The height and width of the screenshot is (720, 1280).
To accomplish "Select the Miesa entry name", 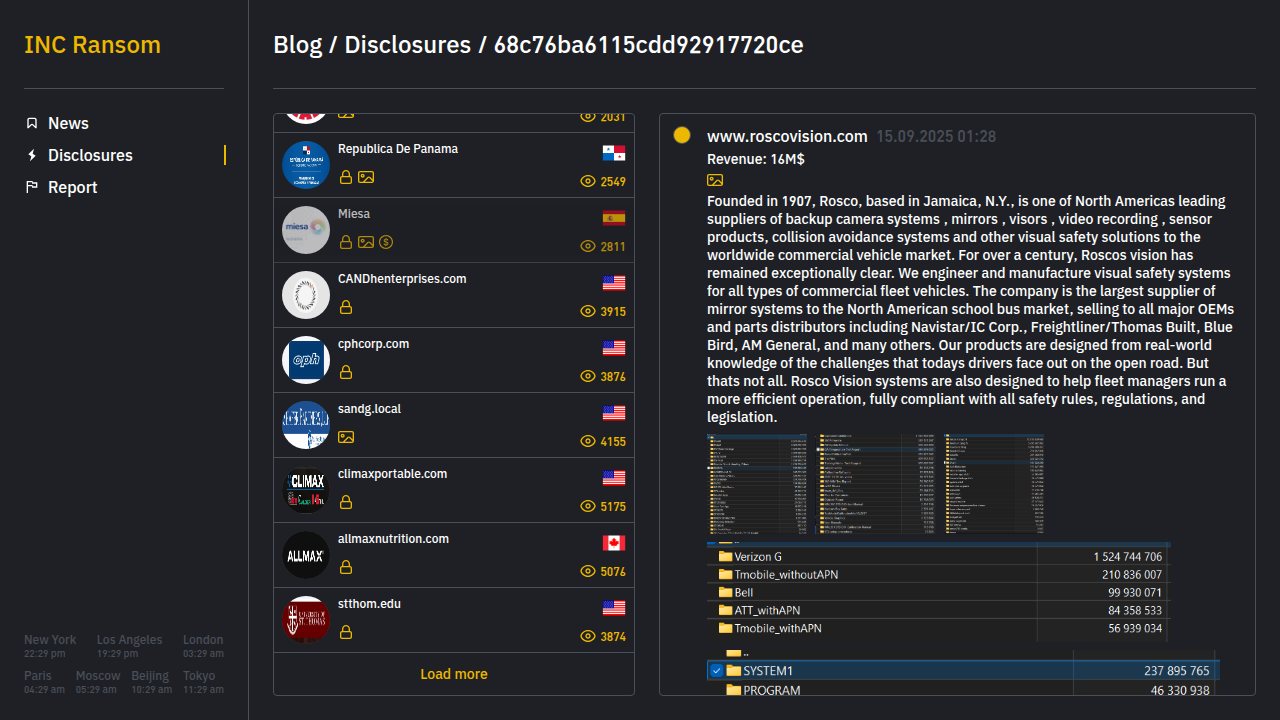I will (354, 214).
